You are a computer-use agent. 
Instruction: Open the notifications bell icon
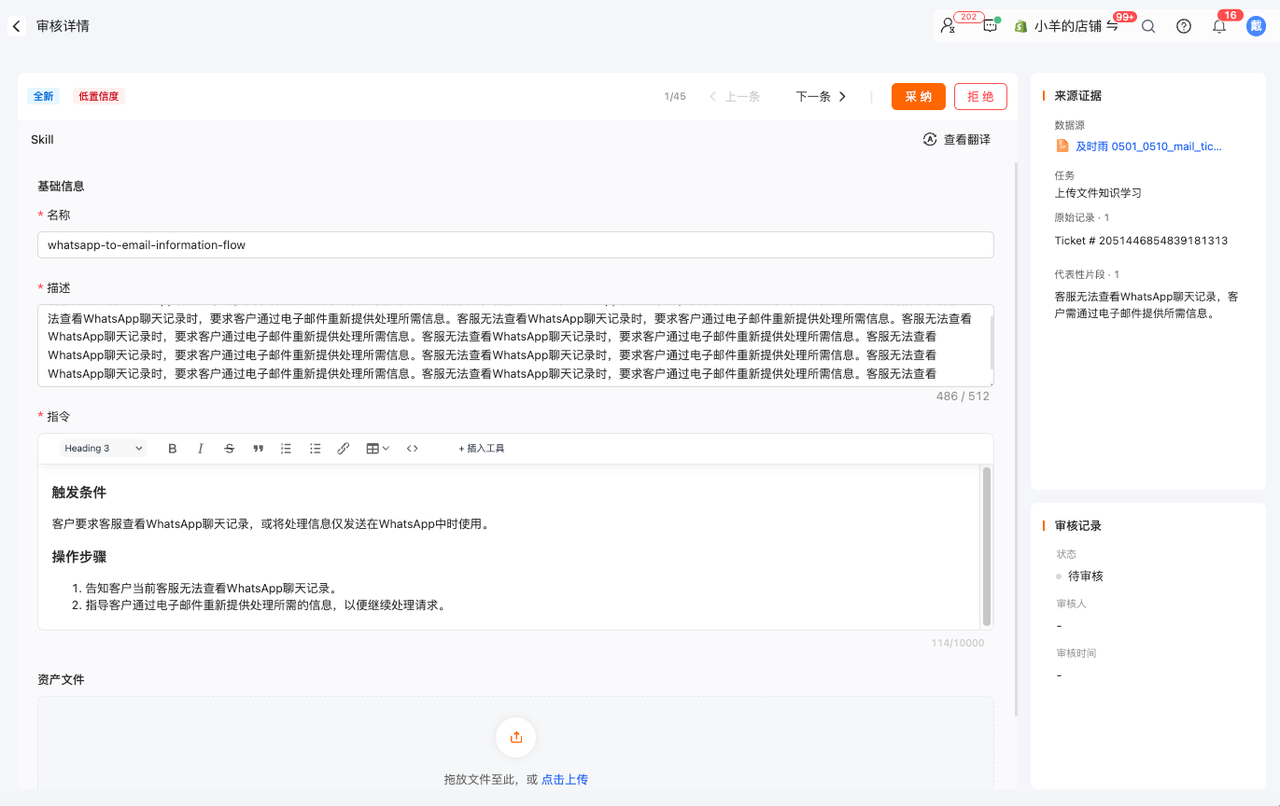pos(1219,26)
